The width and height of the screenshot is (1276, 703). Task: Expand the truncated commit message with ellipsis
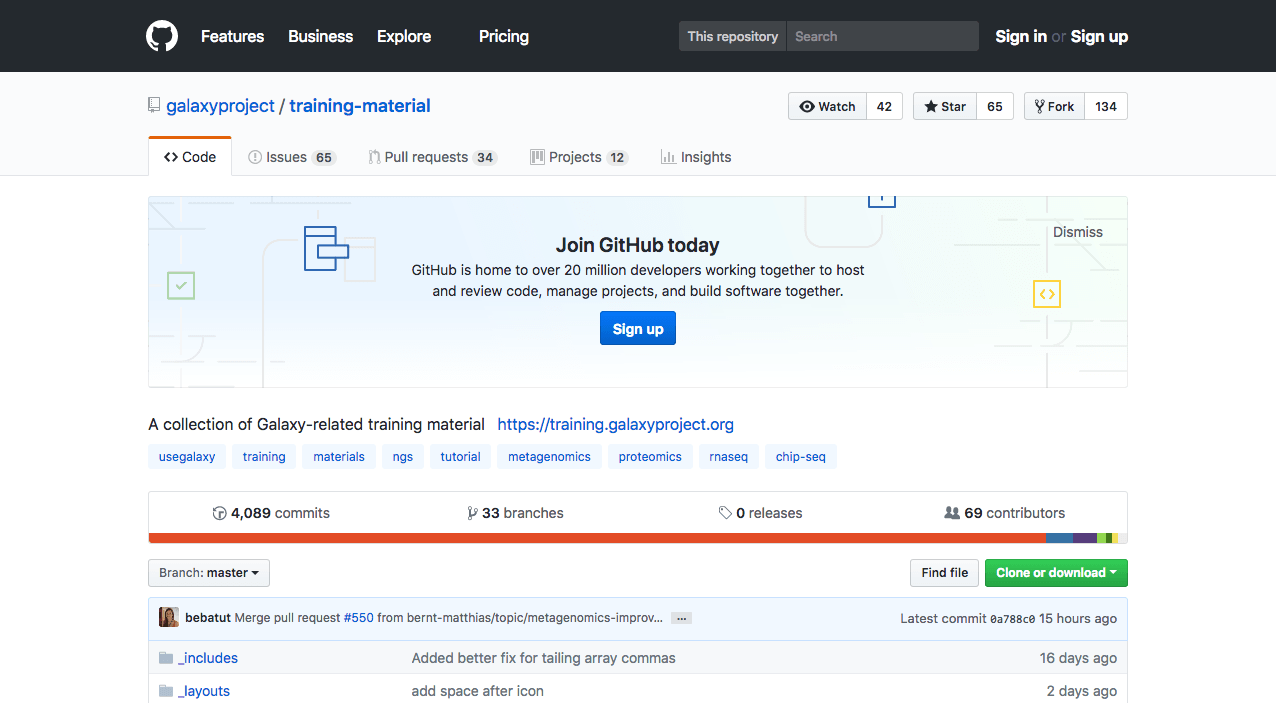tap(681, 618)
